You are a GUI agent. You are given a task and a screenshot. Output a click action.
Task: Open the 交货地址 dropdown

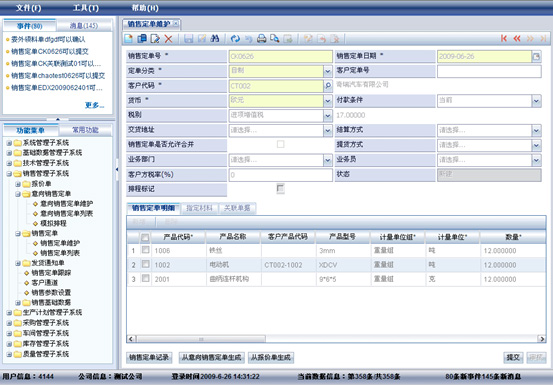328,130
